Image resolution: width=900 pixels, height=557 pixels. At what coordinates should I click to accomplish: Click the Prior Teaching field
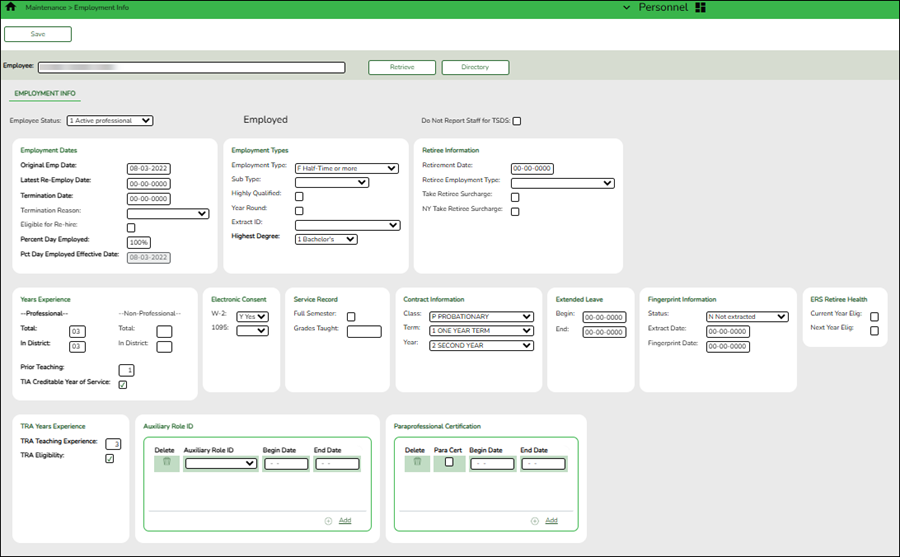126,370
